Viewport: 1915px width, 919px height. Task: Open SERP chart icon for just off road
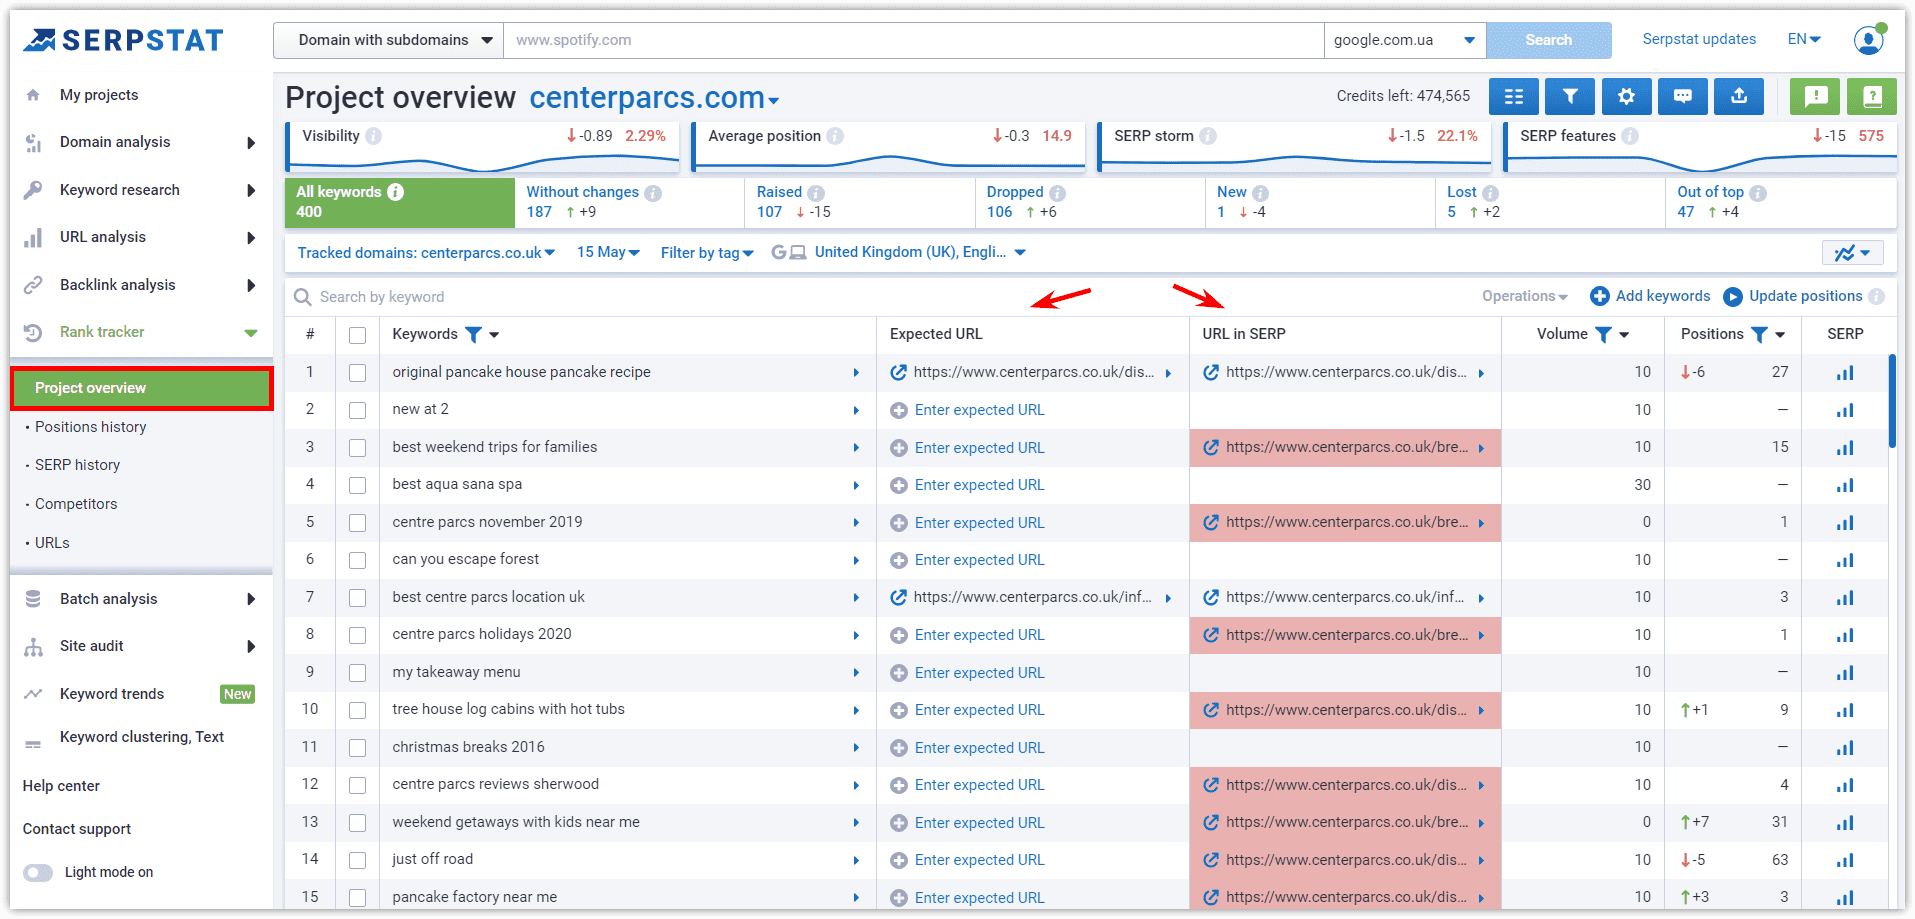click(x=1845, y=860)
